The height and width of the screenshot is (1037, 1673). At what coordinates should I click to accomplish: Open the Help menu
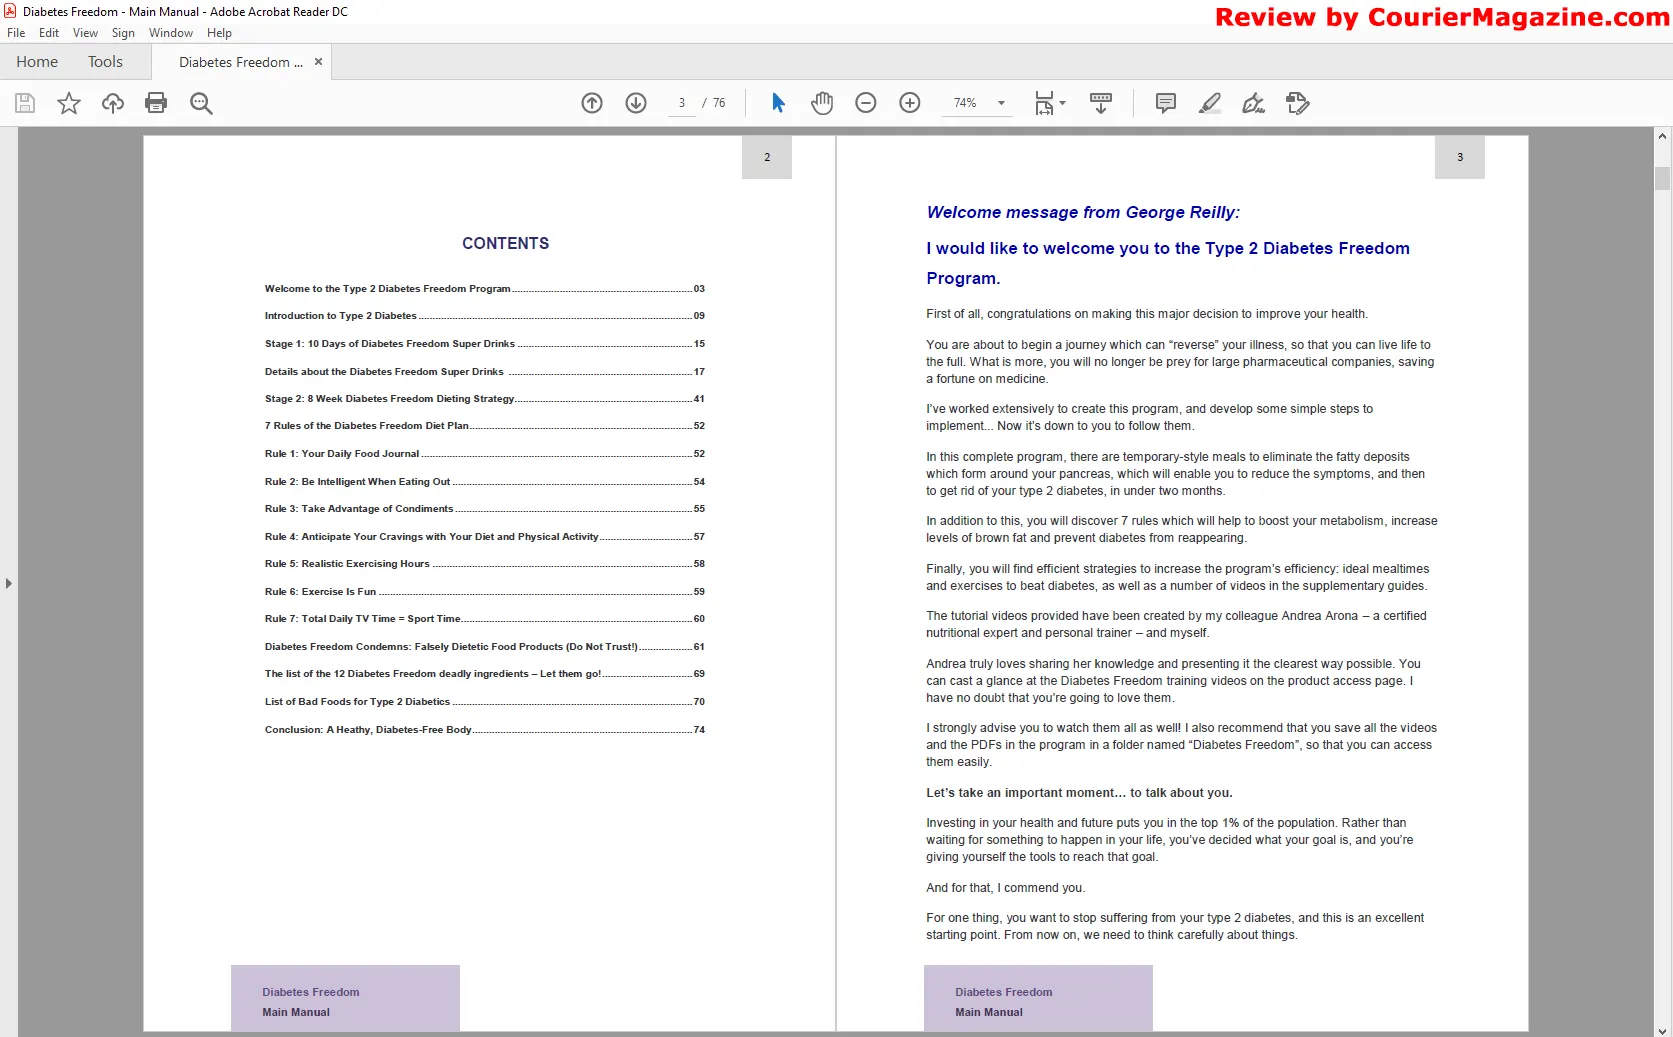pos(219,33)
